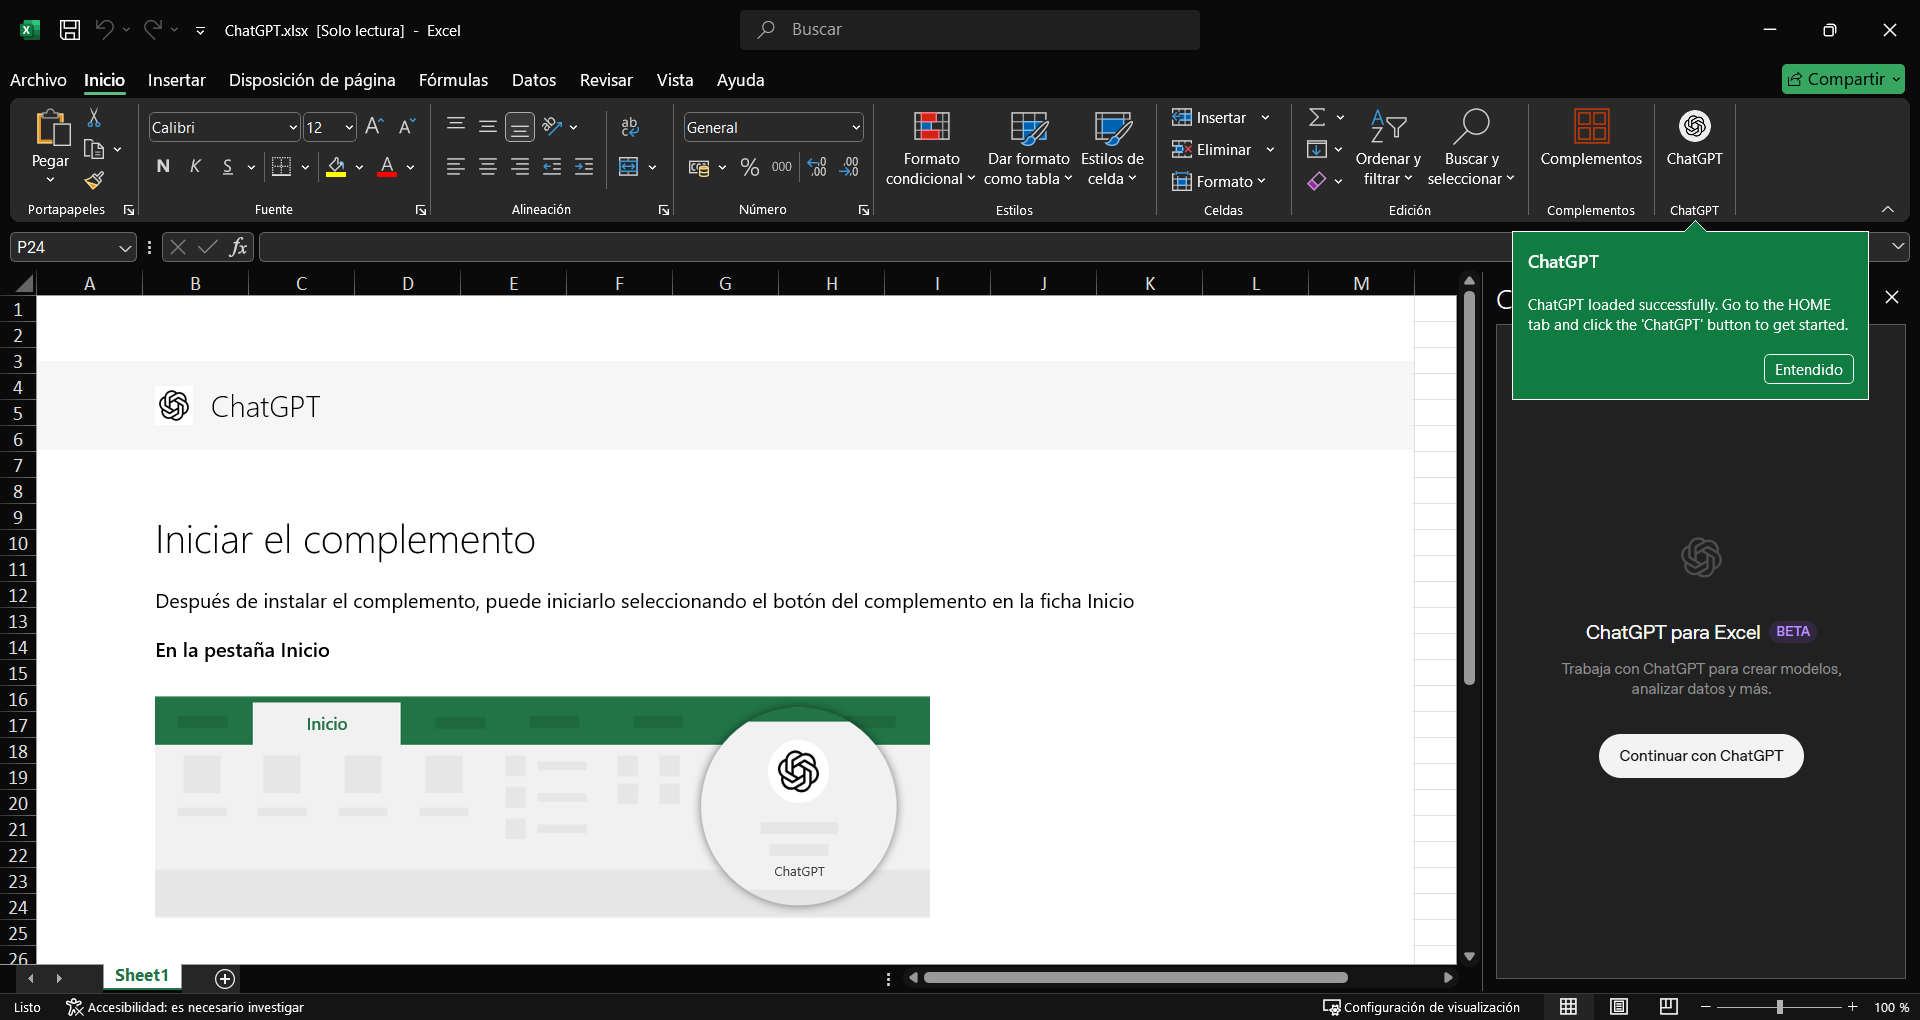Open the Archivo menu

click(38, 80)
